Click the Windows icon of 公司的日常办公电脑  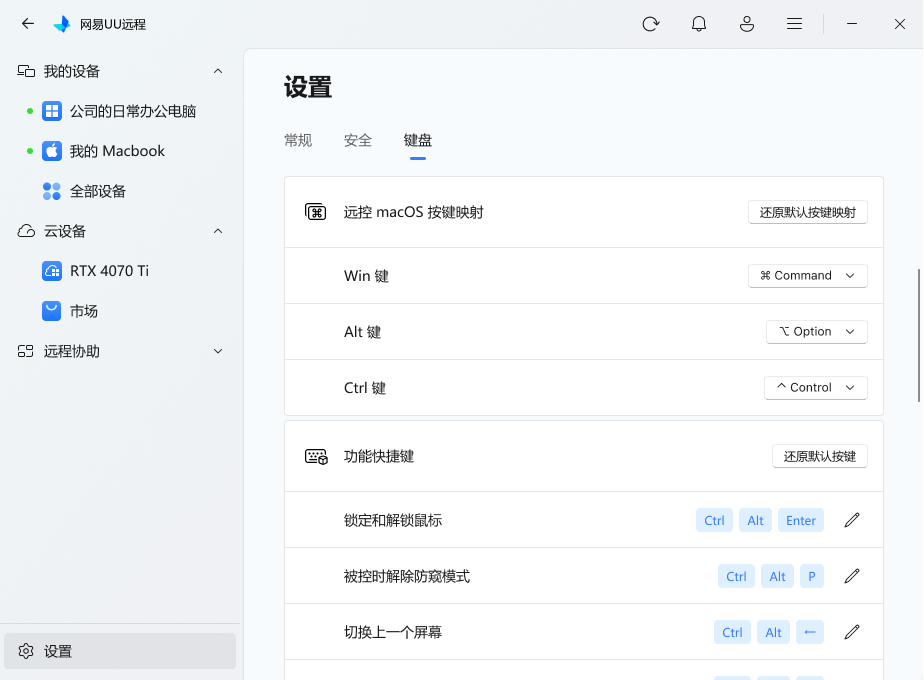click(x=52, y=111)
